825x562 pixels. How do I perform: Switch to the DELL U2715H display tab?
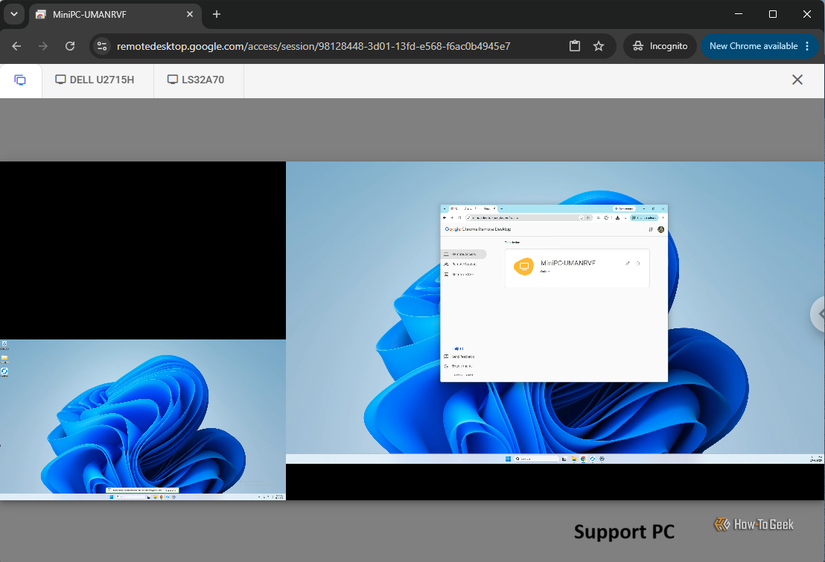95,80
